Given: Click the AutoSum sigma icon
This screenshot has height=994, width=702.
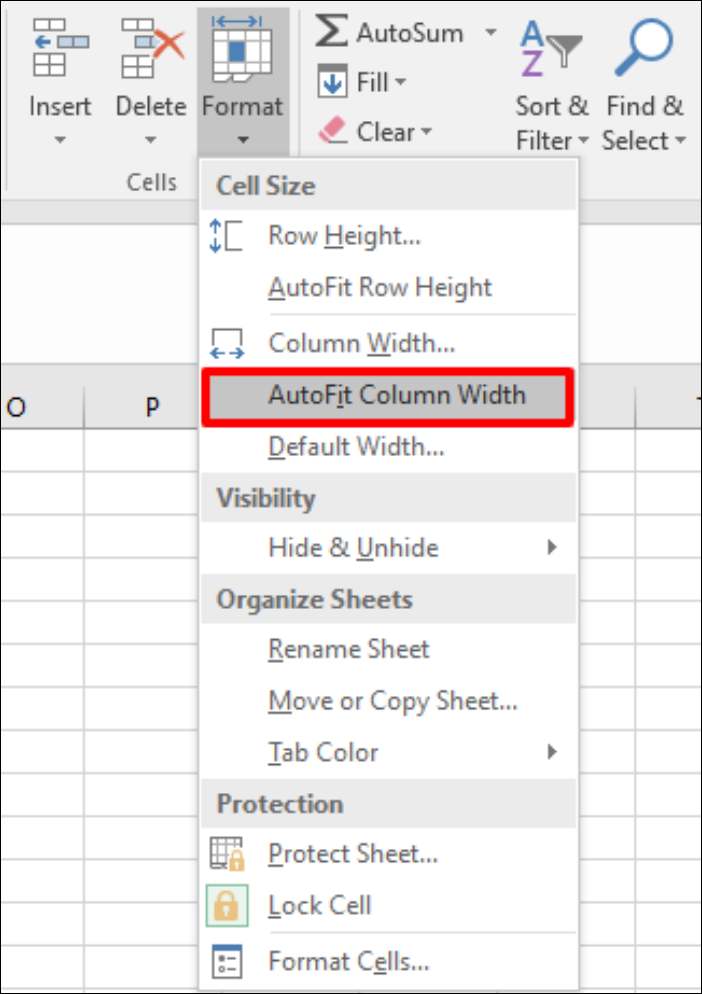Looking at the screenshot, I should [332, 31].
